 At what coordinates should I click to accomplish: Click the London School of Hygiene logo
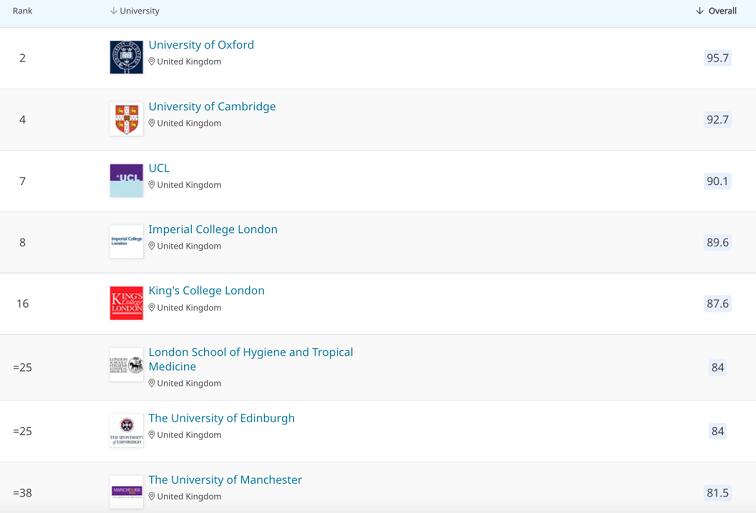pos(126,365)
